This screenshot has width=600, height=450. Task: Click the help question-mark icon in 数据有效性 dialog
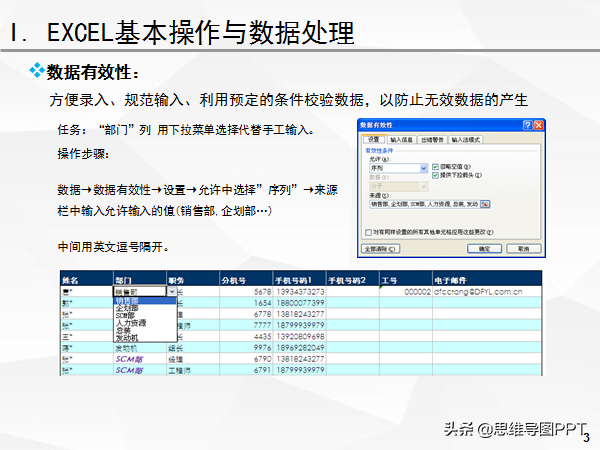click(527, 125)
